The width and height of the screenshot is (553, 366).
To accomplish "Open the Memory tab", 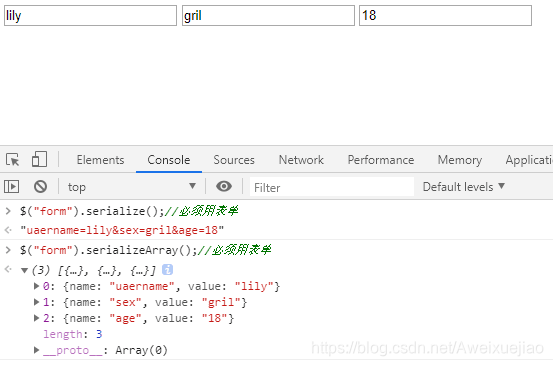I will [460, 160].
